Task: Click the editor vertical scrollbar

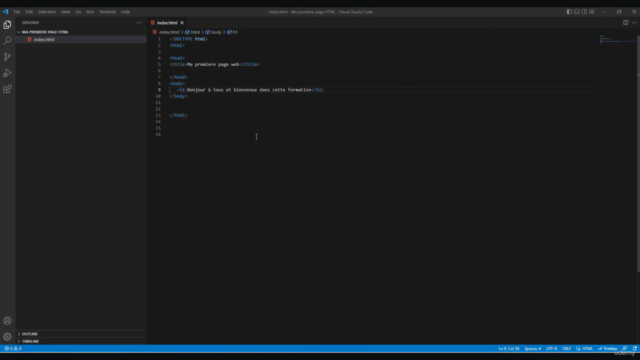Action: pos(638,153)
